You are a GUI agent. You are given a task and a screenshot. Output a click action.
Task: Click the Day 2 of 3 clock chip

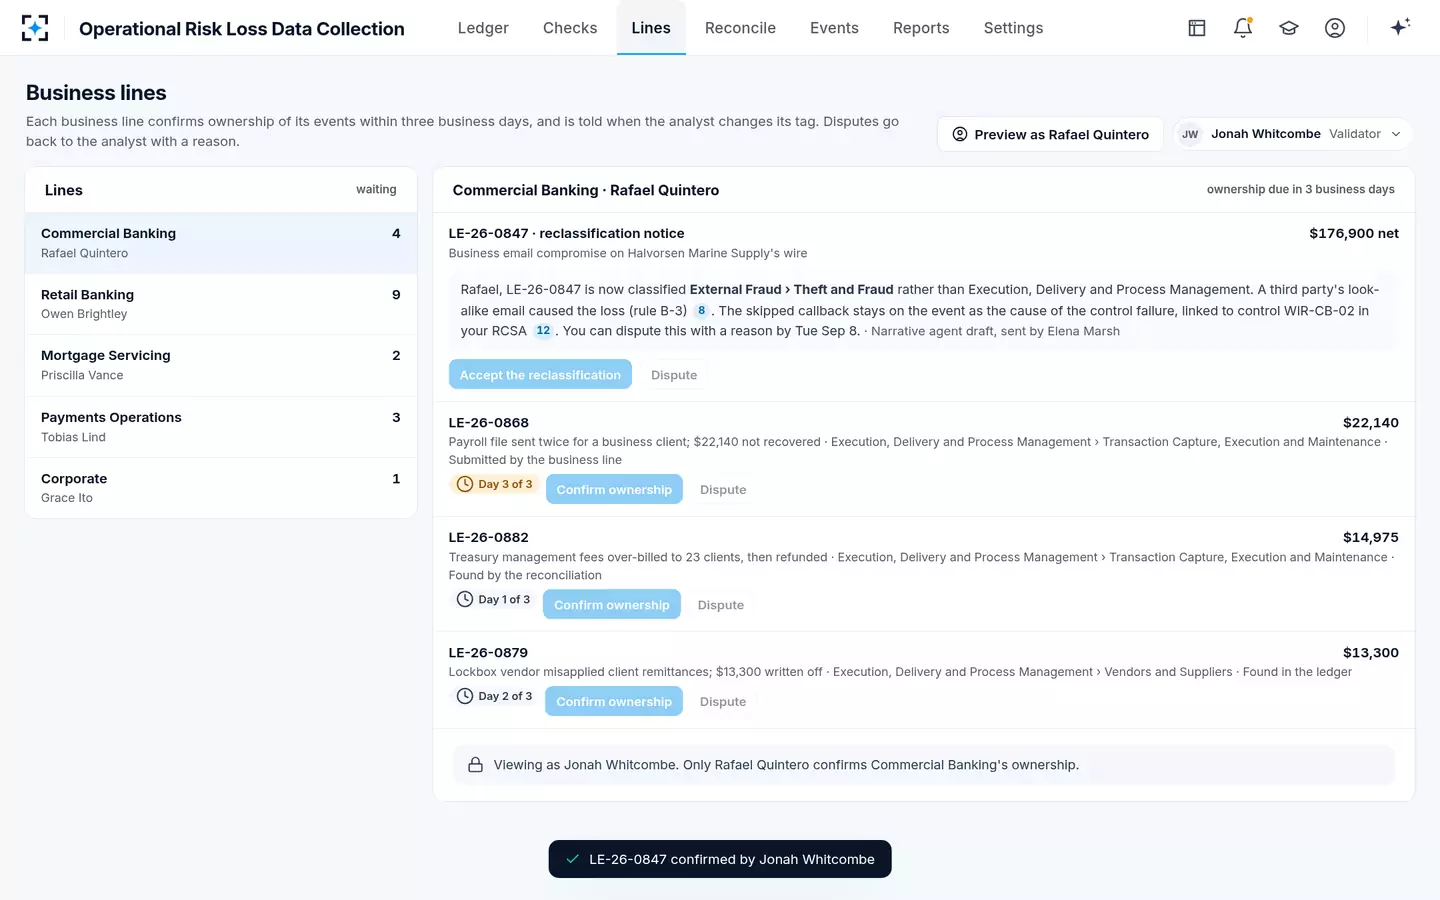(x=495, y=696)
